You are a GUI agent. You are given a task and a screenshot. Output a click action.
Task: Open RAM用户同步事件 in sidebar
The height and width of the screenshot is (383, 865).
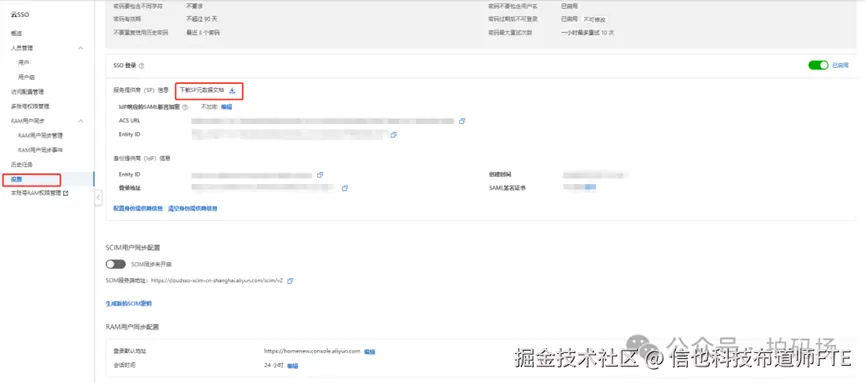tap(40, 150)
